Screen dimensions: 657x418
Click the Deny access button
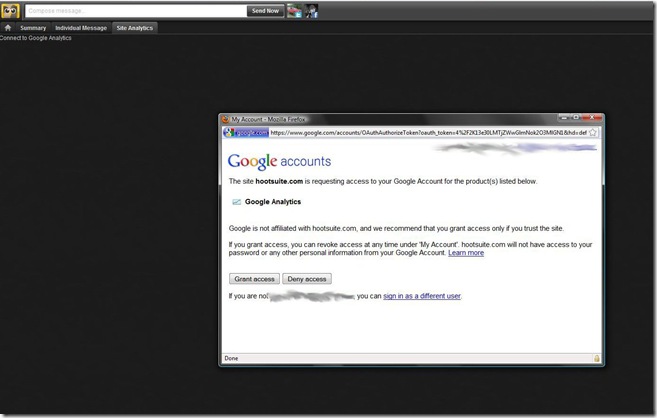point(307,279)
